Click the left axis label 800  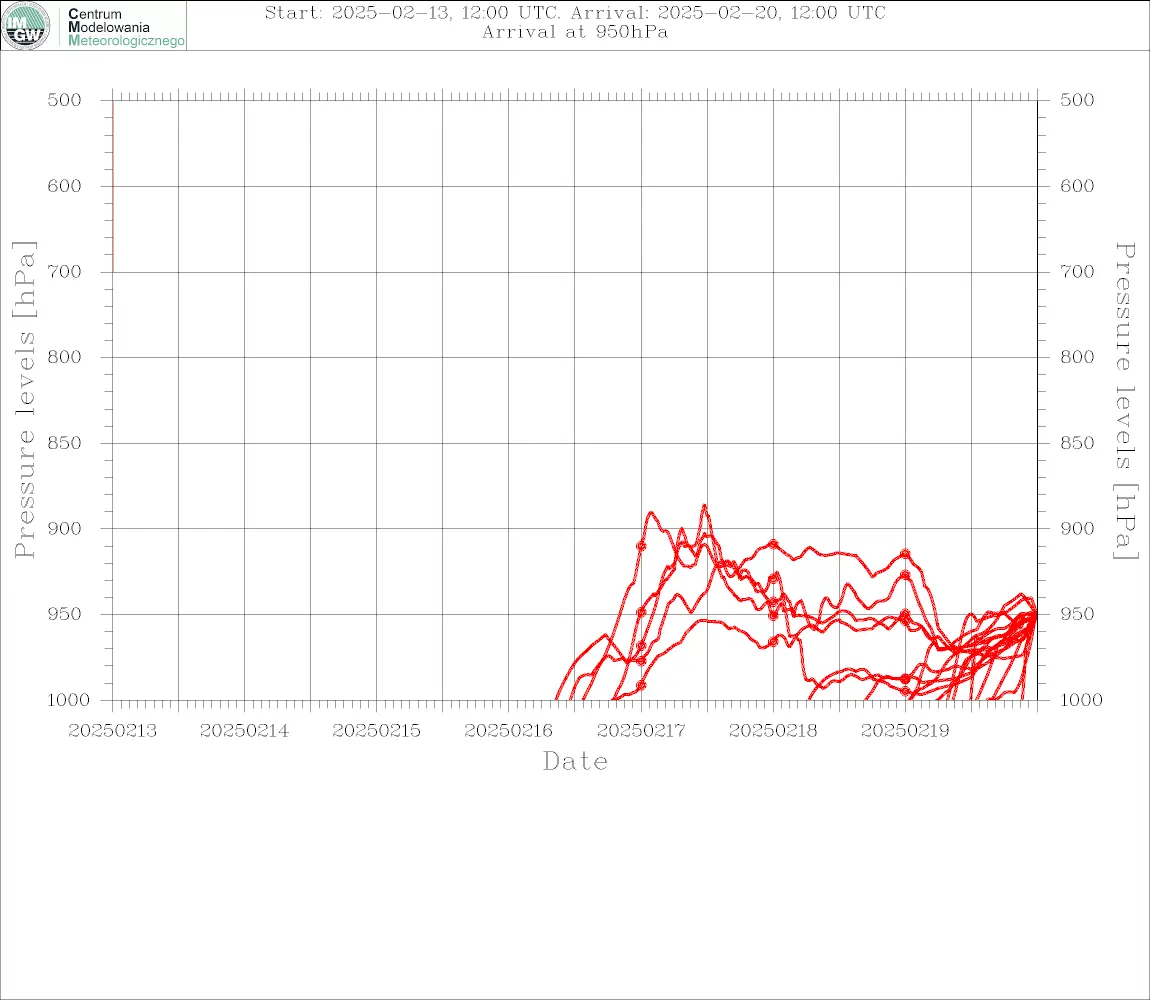click(x=65, y=357)
